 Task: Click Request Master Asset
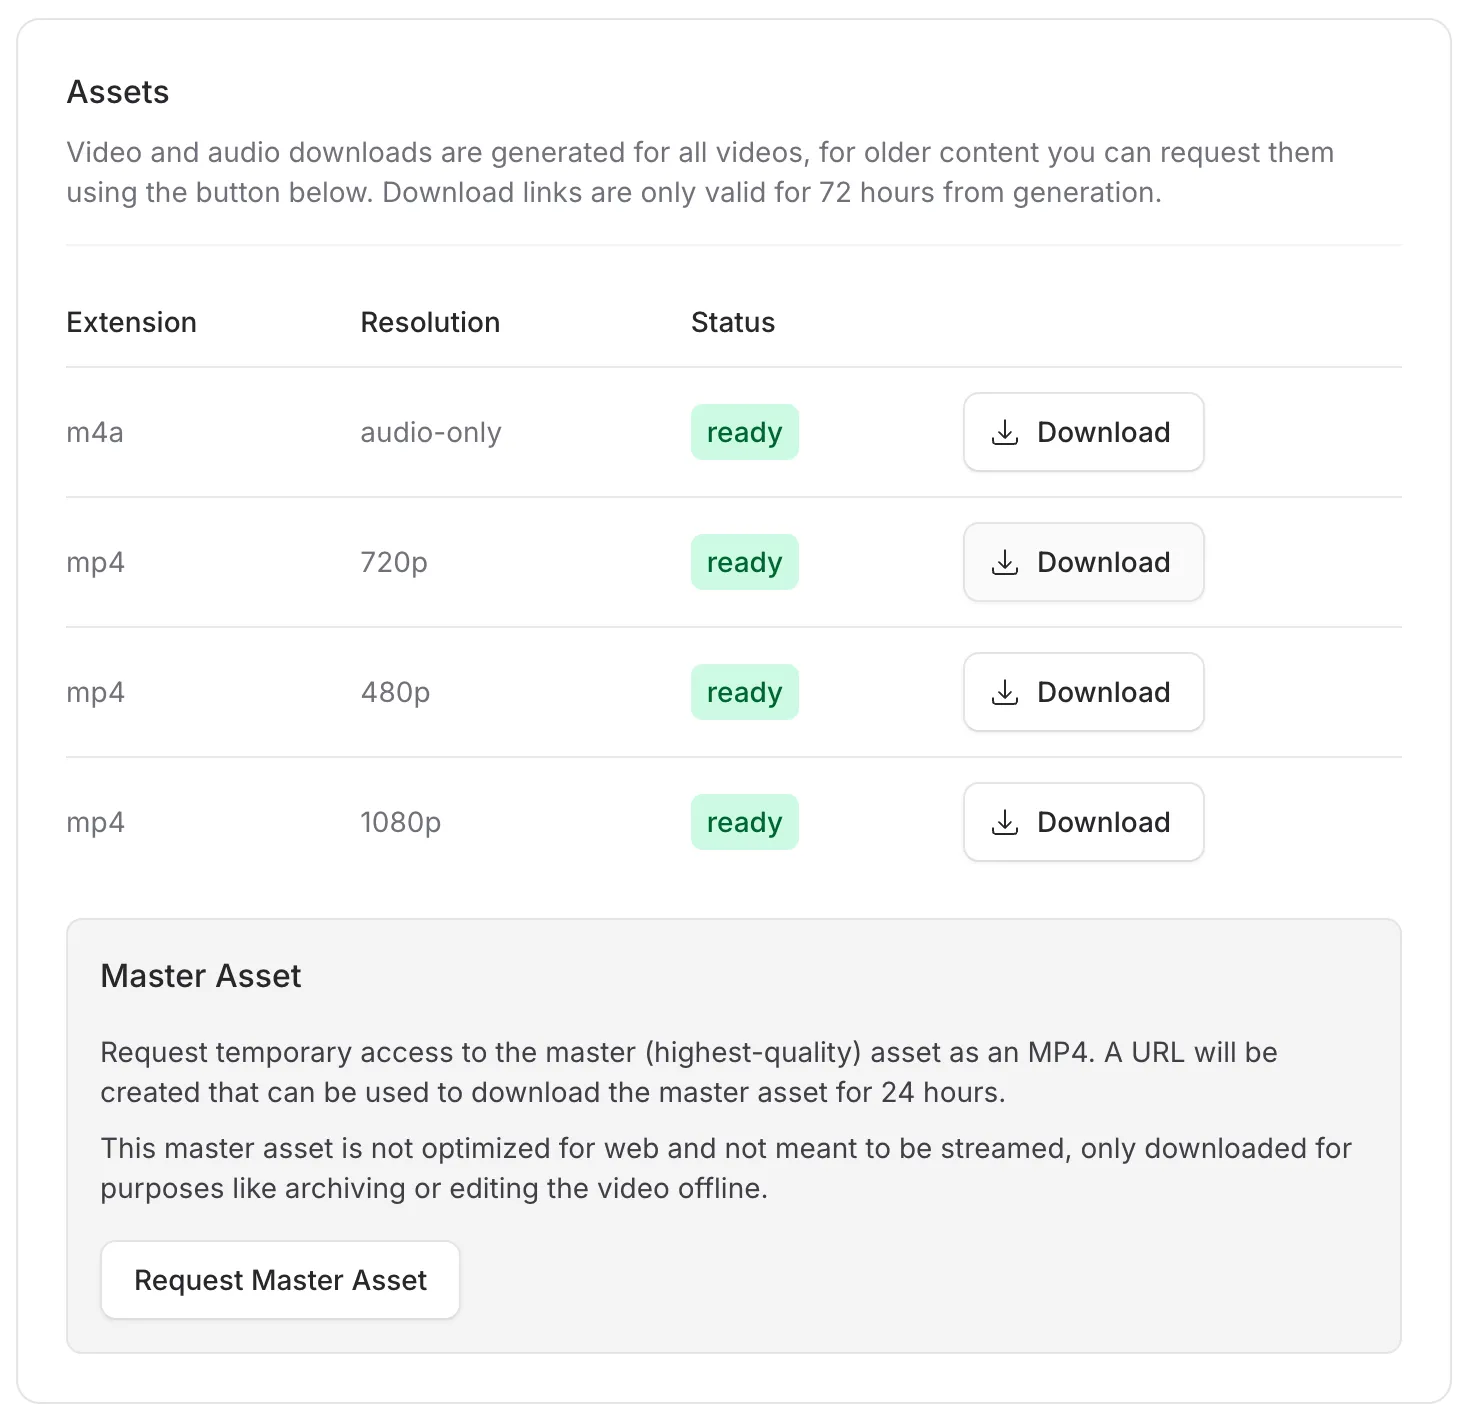pyautogui.click(x=280, y=1279)
